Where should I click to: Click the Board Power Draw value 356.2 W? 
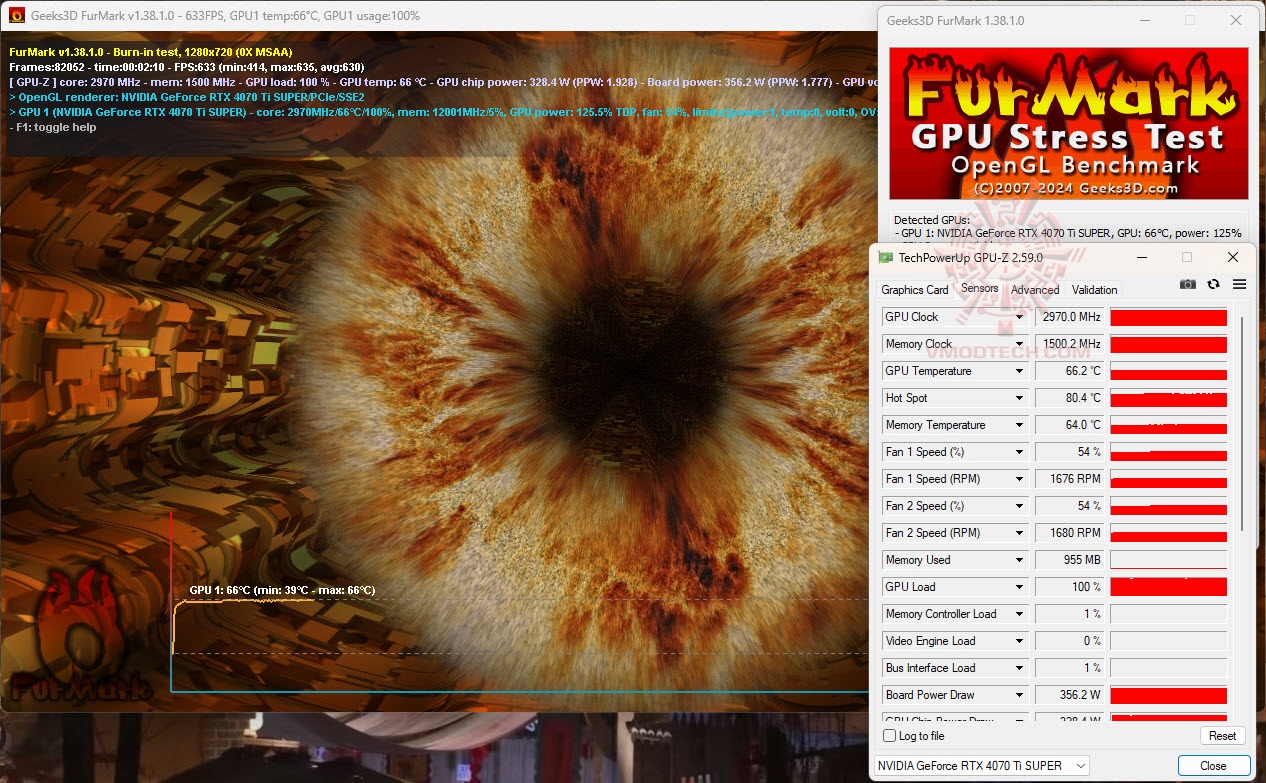point(1070,695)
